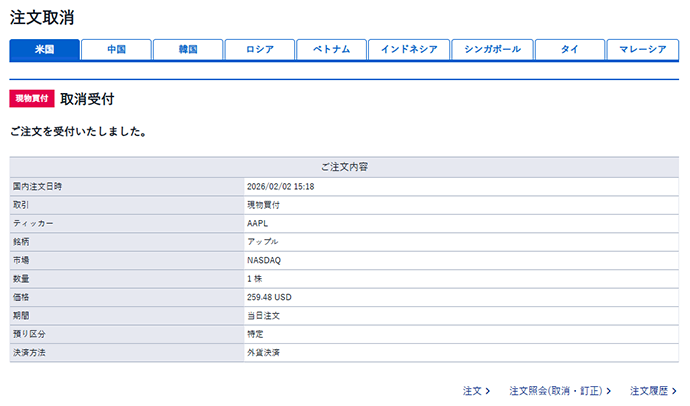This screenshot has width=690, height=406.
Task: Click the ご注文内容 table header
Action: pos(343,166)
